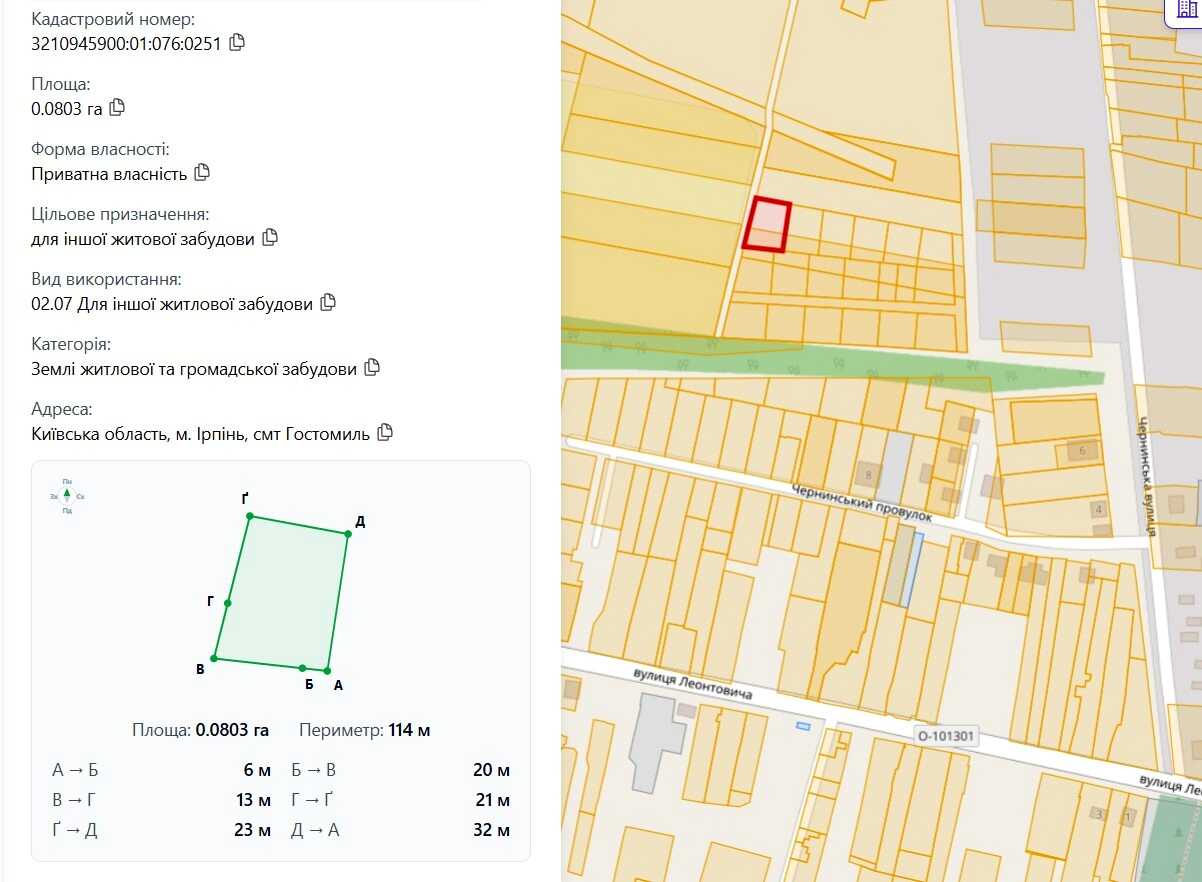Copy the Вид використання 02.07 value
1202x882 pixels.
point(328,303)
